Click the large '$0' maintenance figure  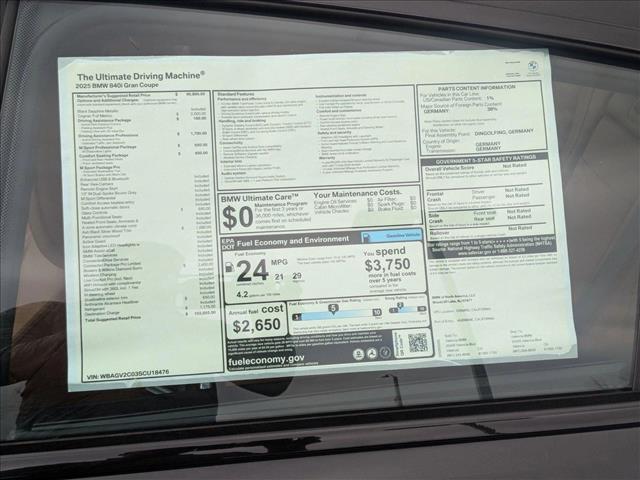[x=238, y=218]
